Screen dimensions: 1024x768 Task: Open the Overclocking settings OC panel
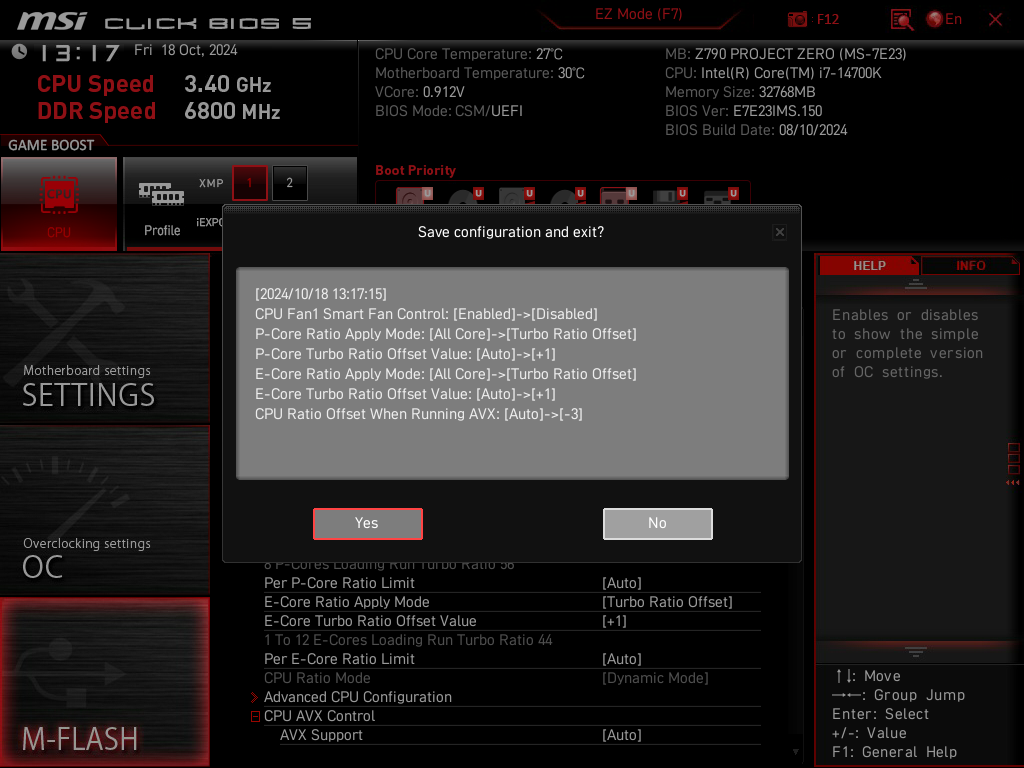pos(104,510)
